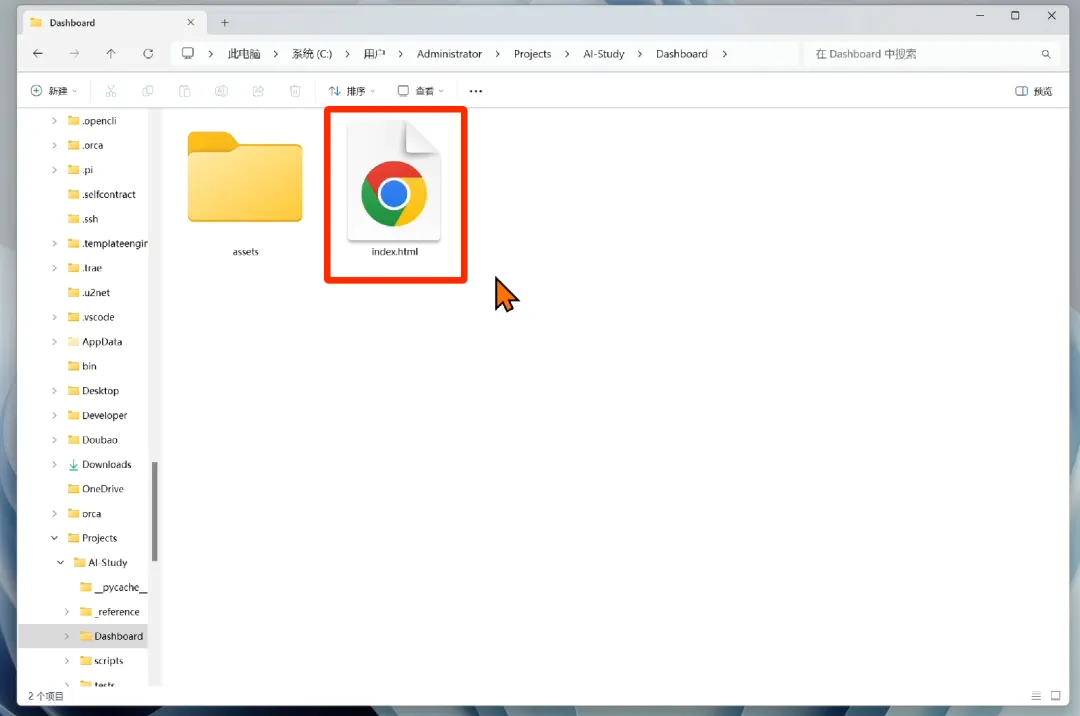Go back to previous folder
This screenshot has width=1080, height=716.
38,54
